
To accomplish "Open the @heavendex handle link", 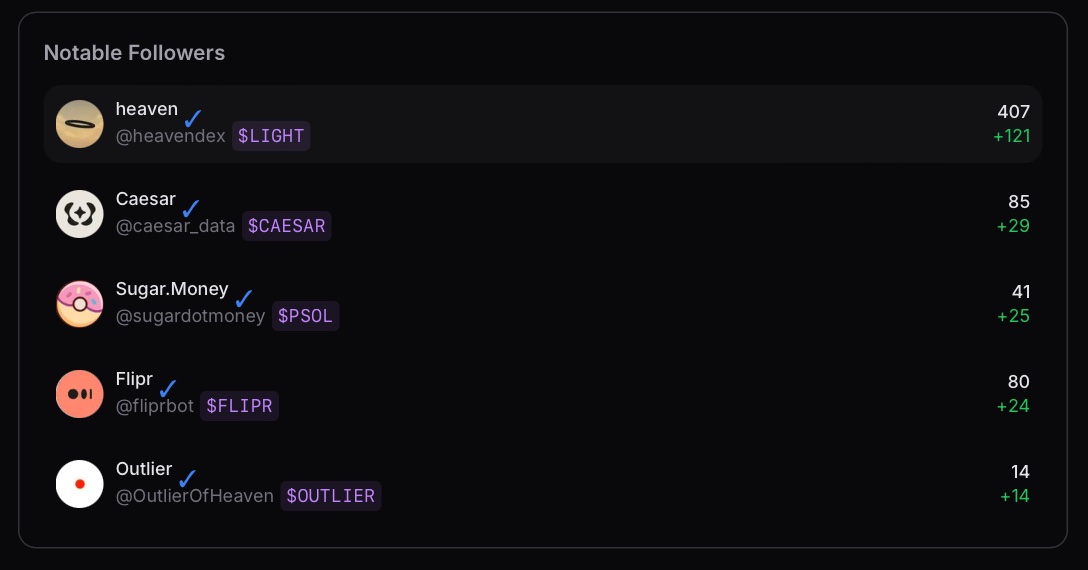I will coord(171,136).
